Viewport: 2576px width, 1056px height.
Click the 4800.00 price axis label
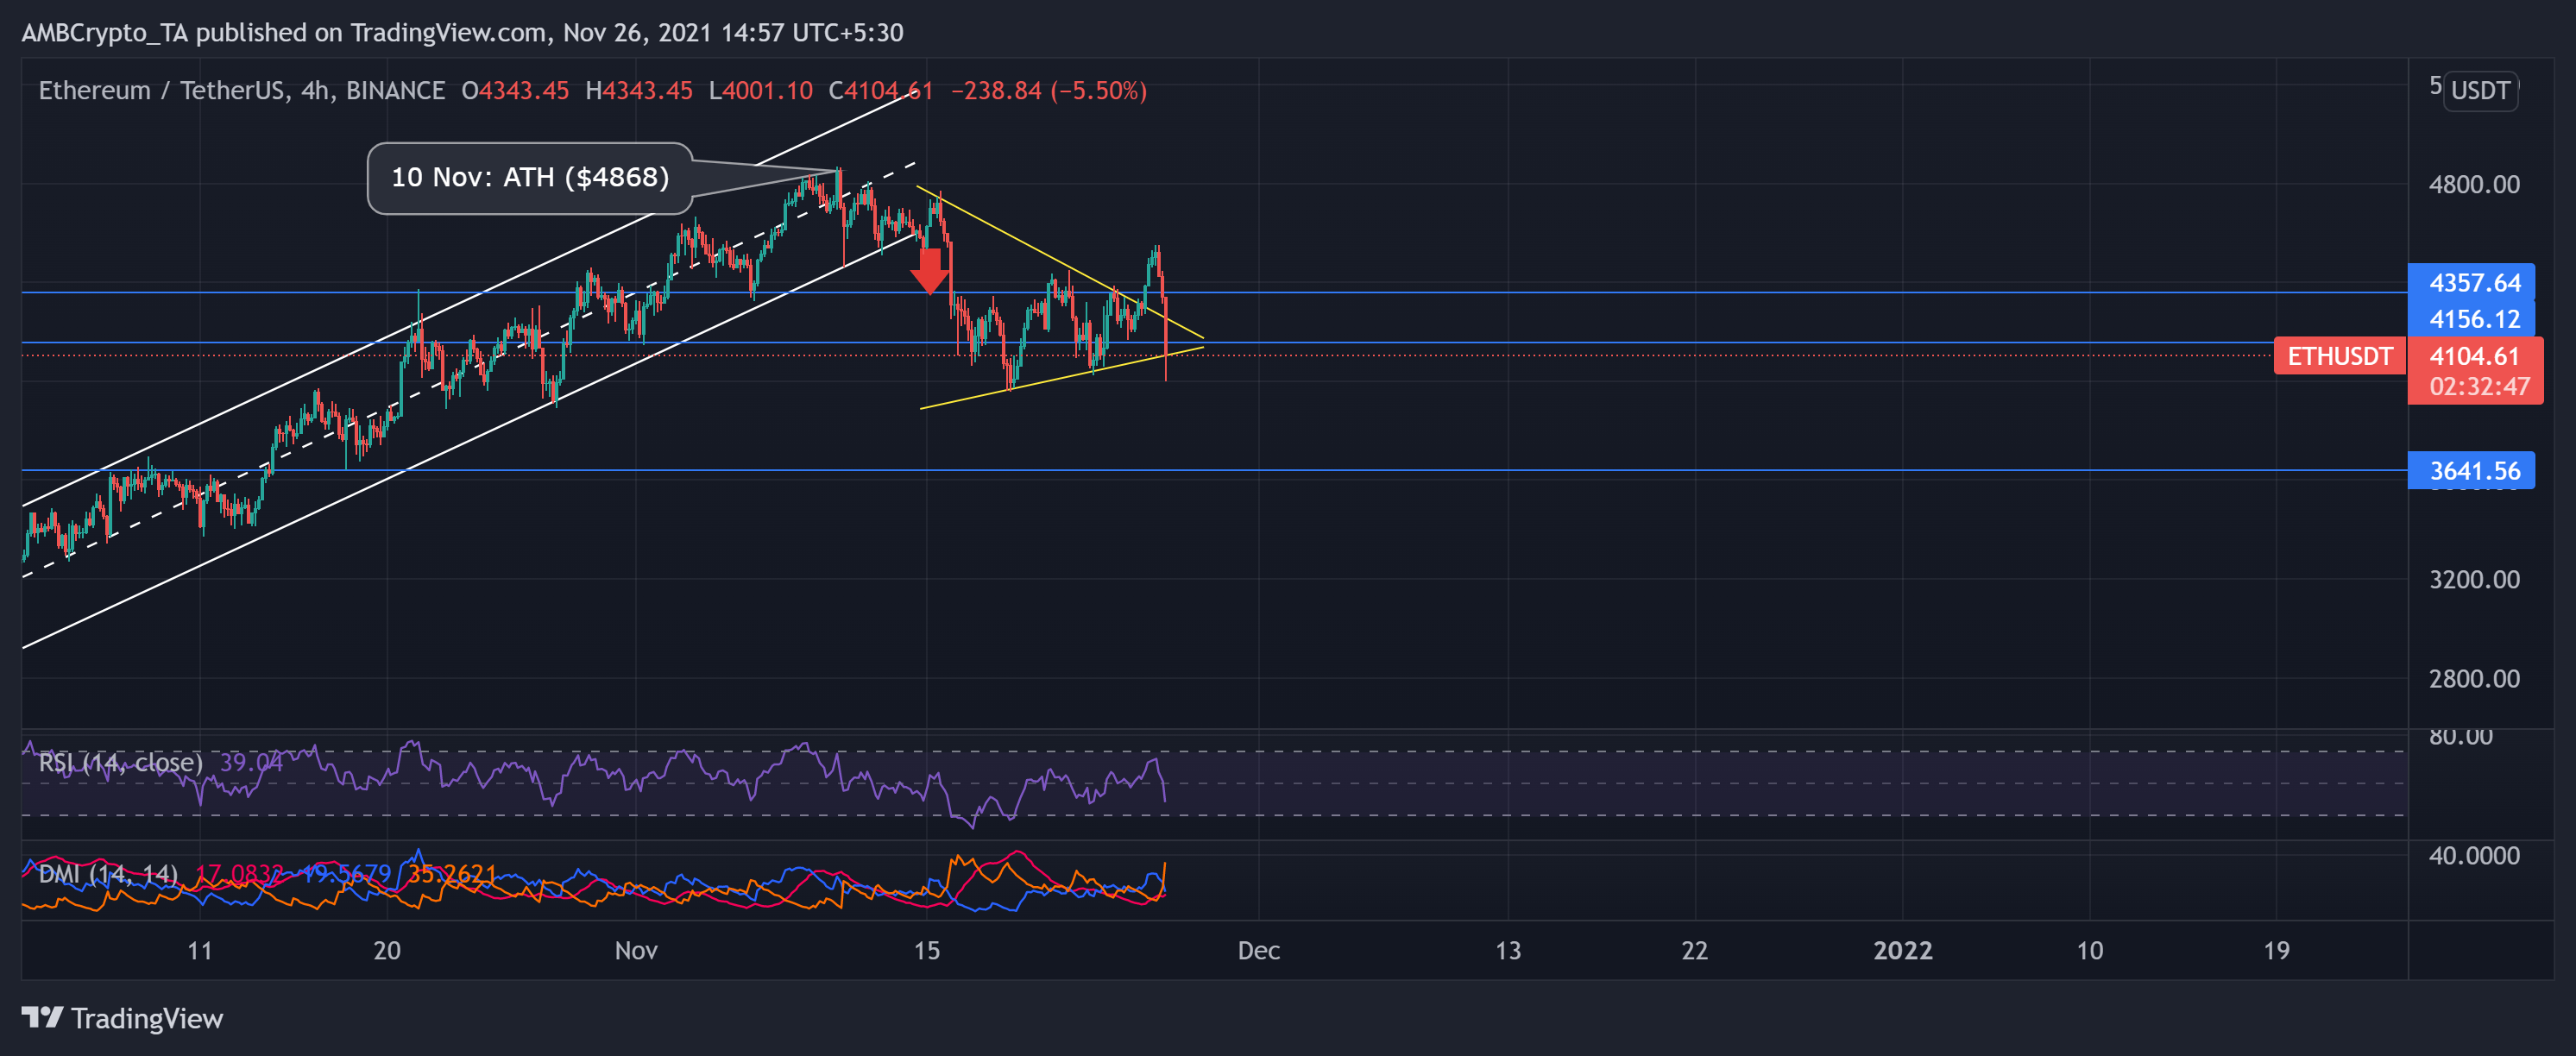2474,184
